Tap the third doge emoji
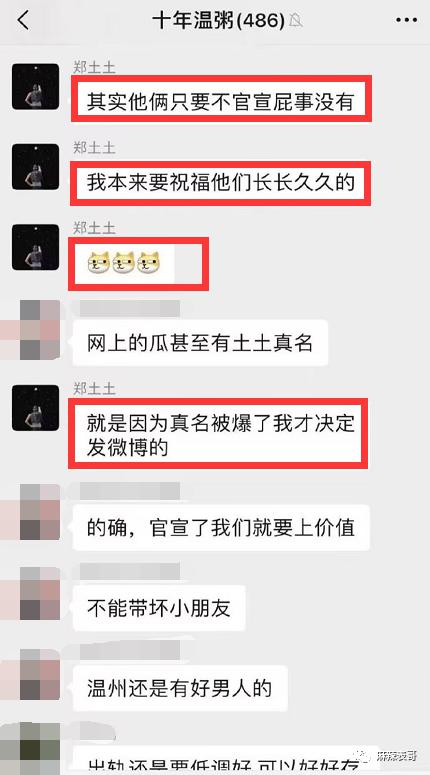This screenshot has height=775, width=430. pos(149,262)
